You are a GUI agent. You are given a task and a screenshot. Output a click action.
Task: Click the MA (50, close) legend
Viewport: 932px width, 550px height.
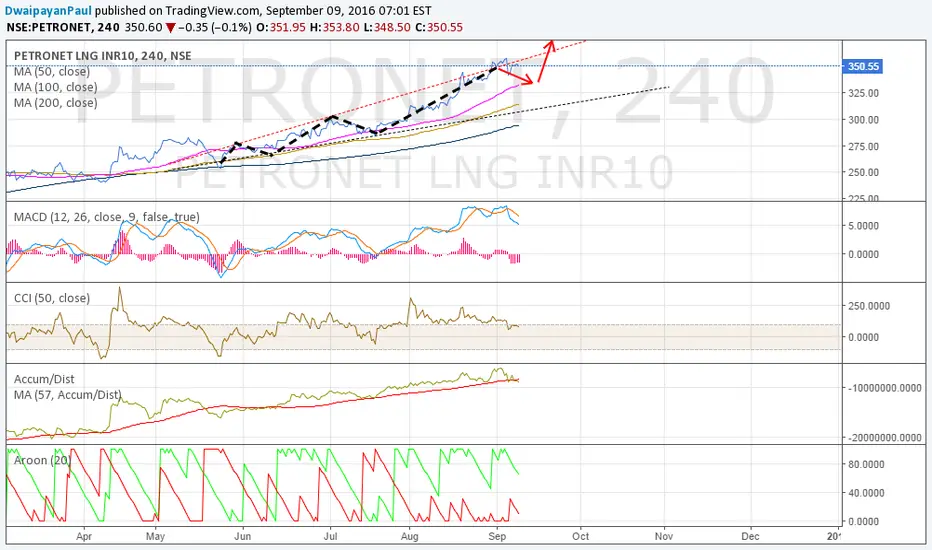[x=52, y=71]
